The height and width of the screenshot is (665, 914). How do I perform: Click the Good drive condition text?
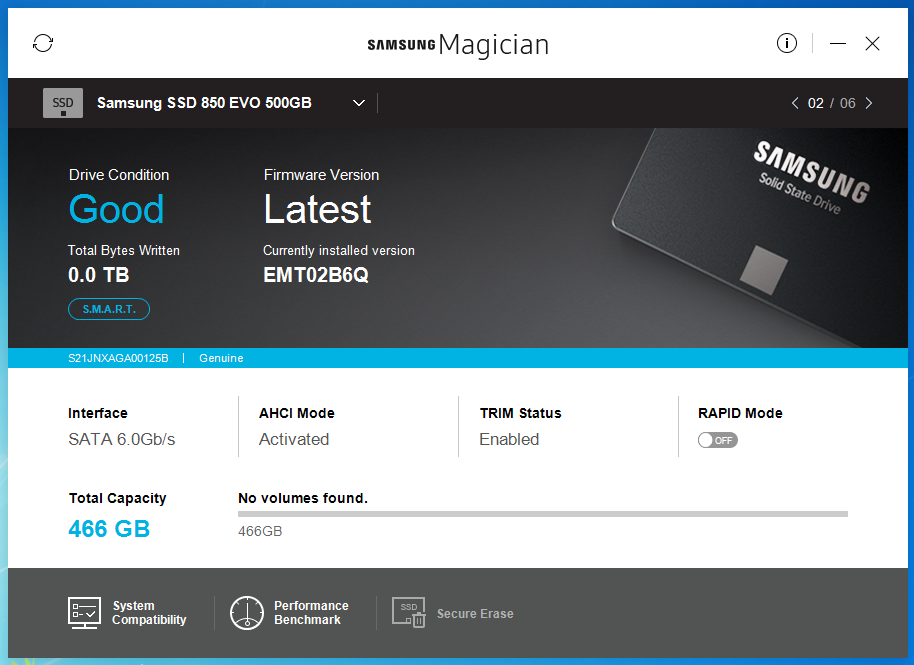point(117,209)
